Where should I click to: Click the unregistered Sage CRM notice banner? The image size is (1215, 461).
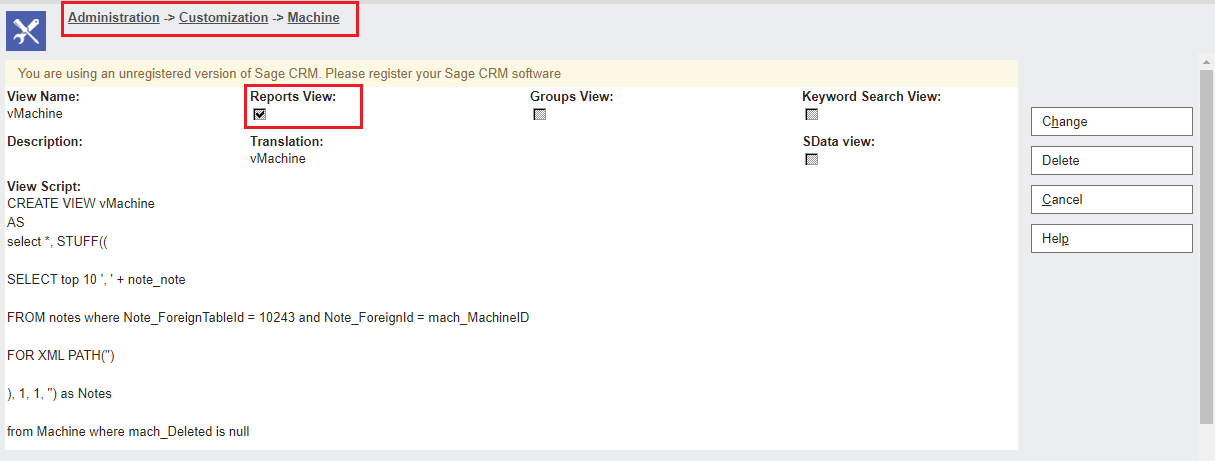pos(289,73)
